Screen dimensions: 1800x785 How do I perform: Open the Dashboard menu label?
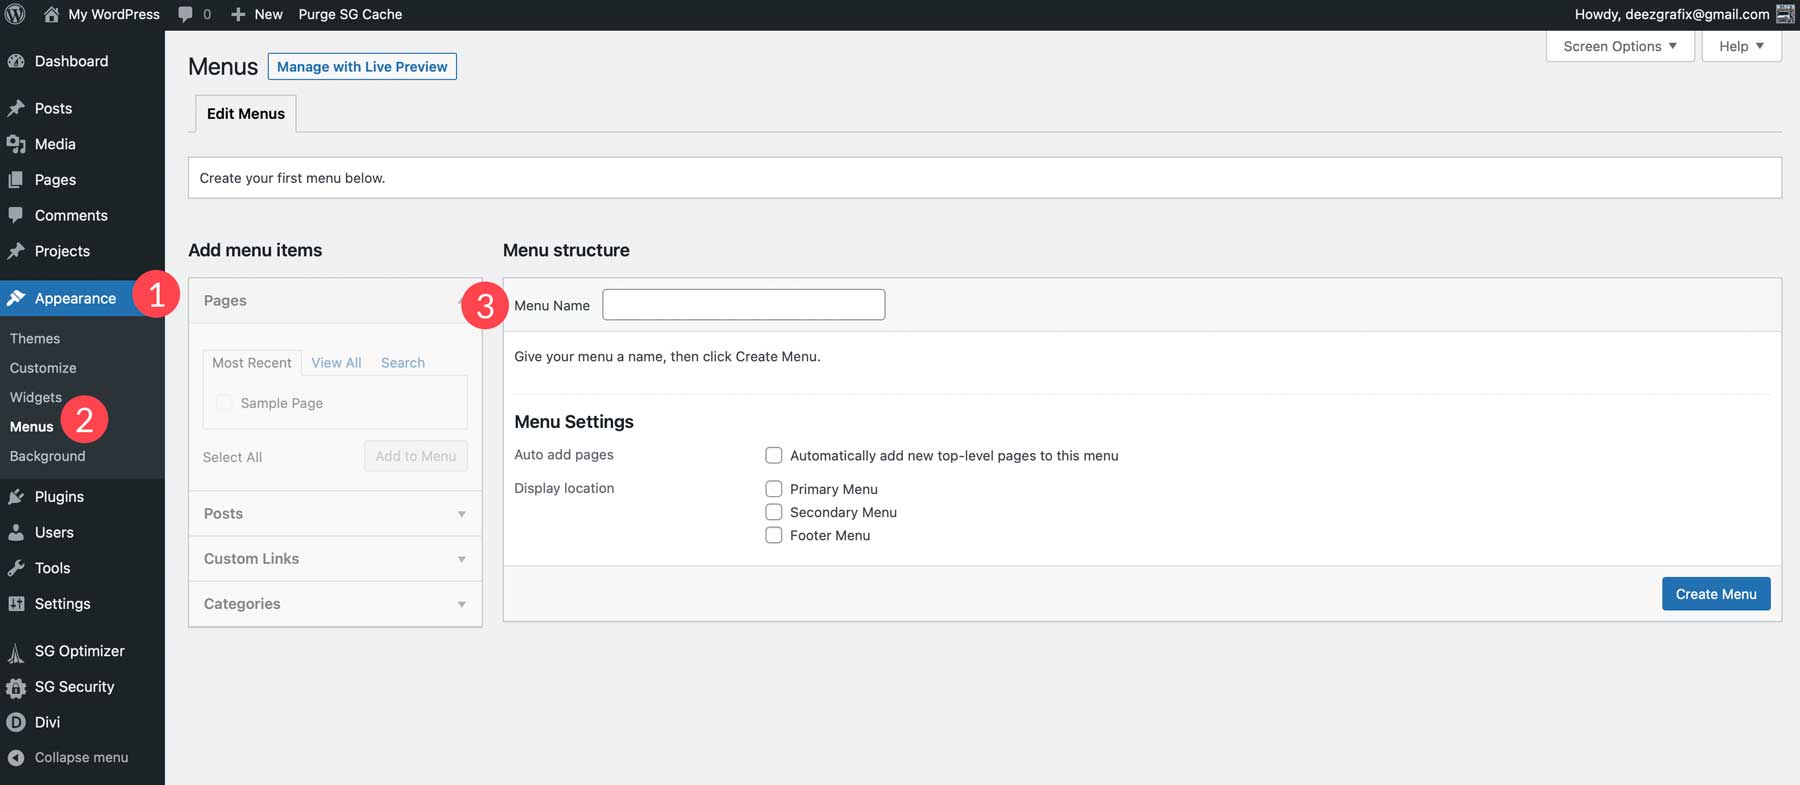pos(72,61)
